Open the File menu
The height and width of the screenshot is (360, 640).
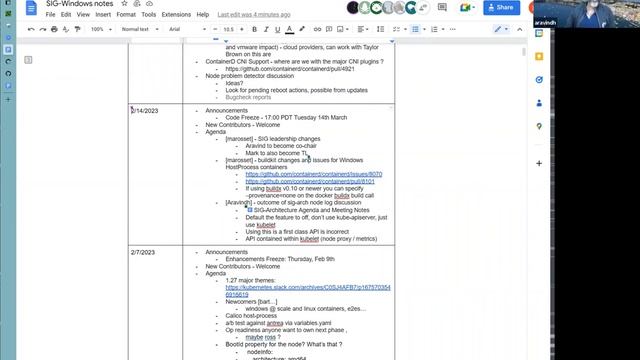pos(51,15)
